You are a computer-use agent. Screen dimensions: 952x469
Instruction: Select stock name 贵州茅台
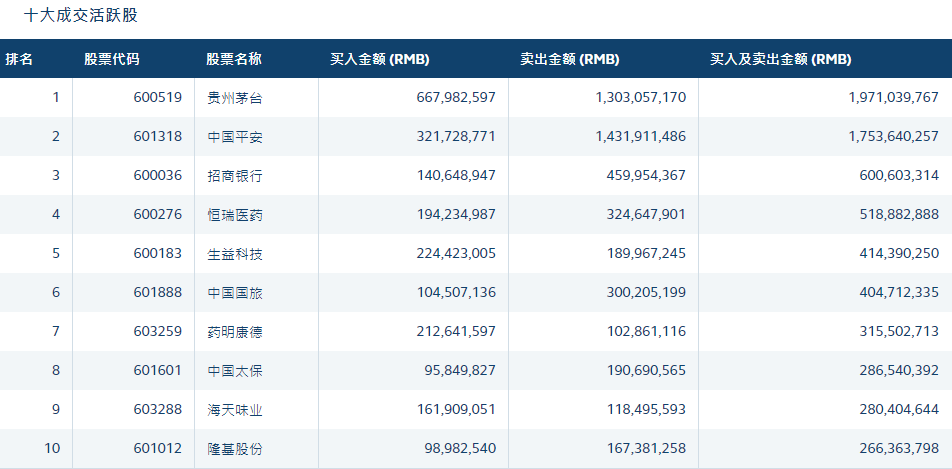pyautogui.click(x=234, y=98)
